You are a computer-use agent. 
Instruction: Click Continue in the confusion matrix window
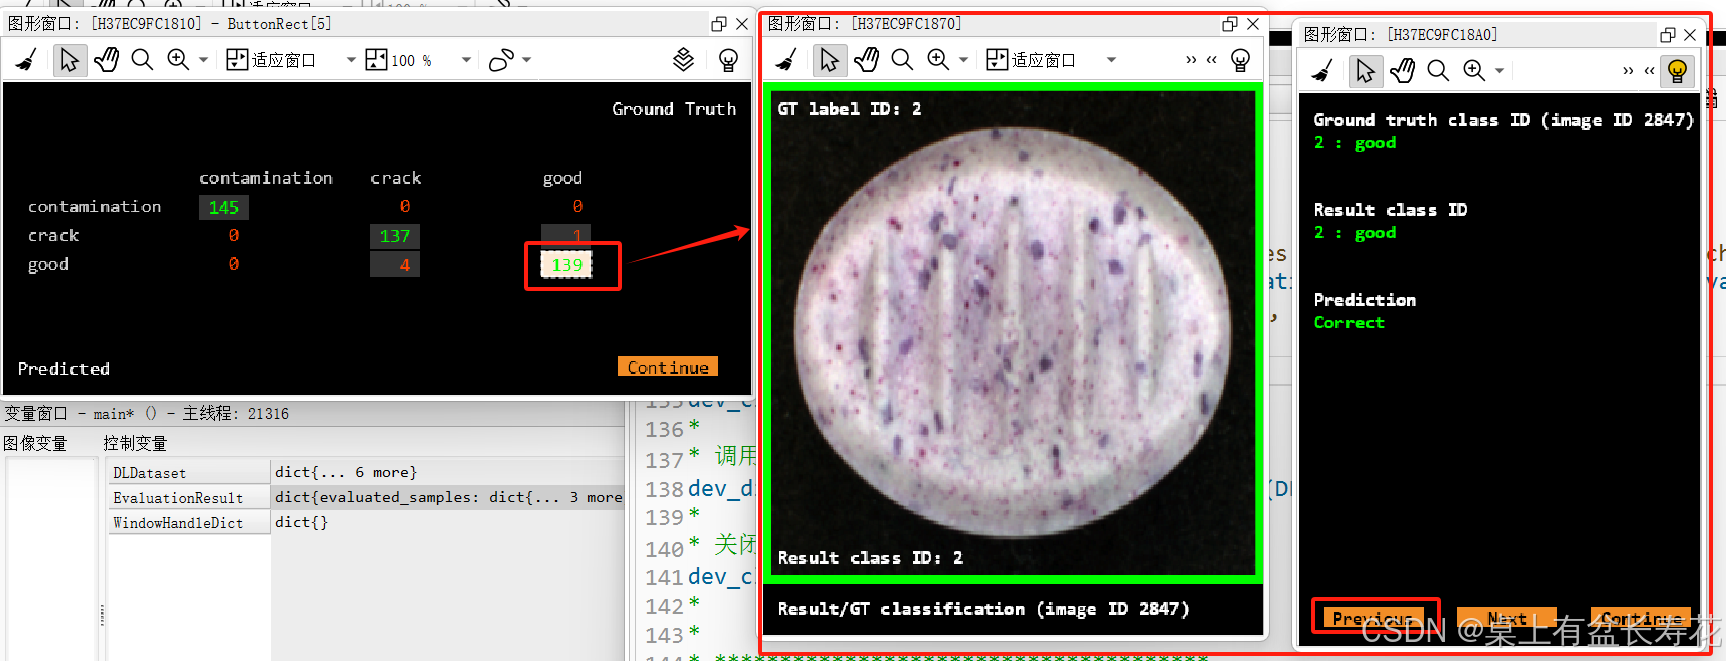(667, 367)
